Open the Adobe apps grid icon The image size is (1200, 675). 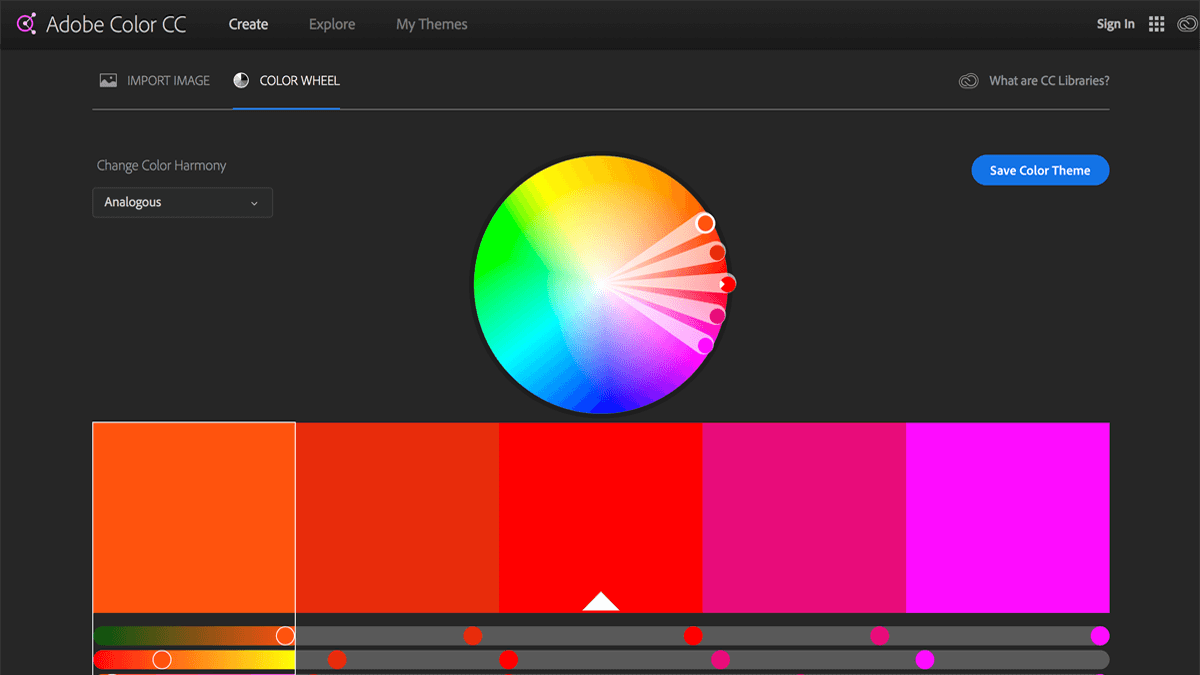(1157, 23)
